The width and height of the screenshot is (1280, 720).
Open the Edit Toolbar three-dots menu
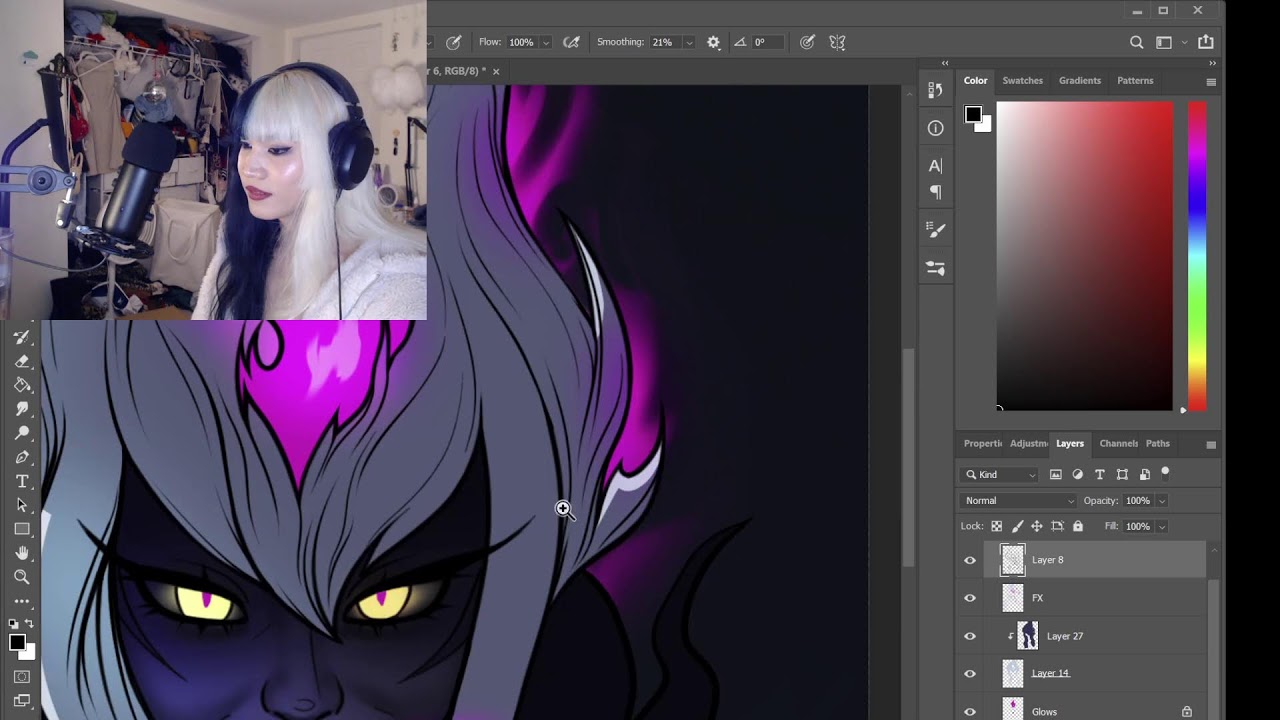click(22, 601)
